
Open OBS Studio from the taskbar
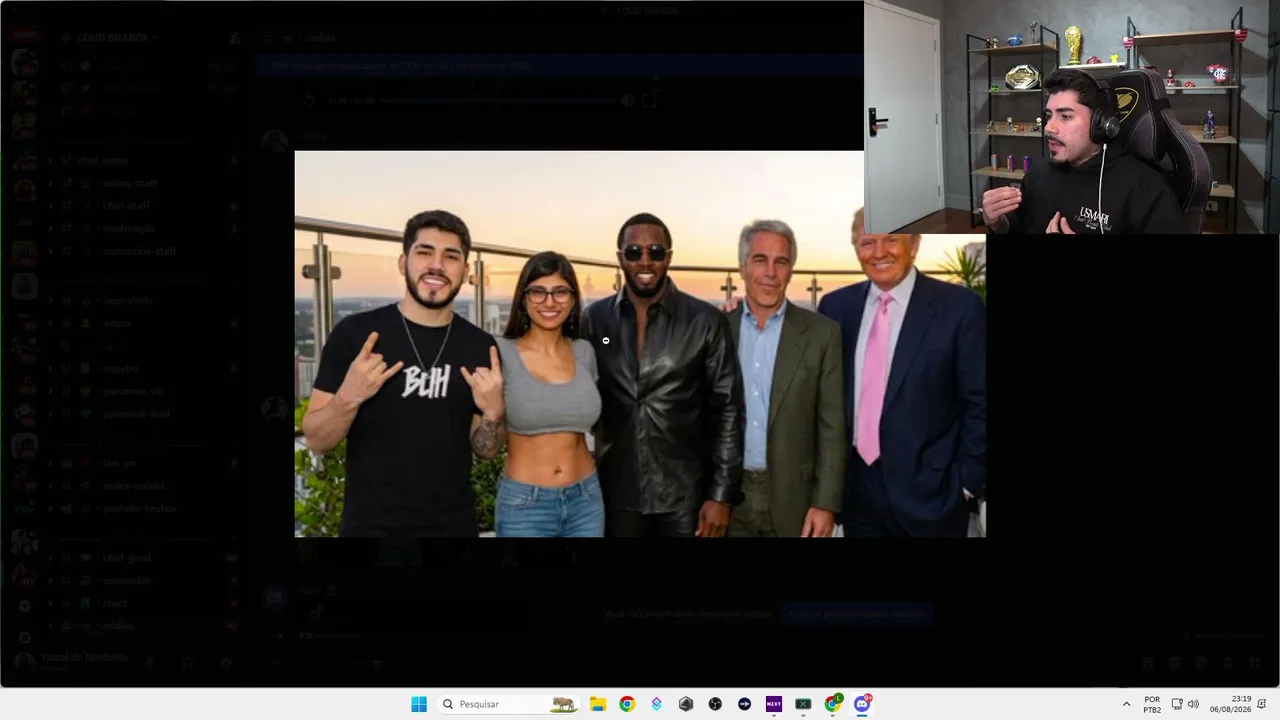(715, 704)
